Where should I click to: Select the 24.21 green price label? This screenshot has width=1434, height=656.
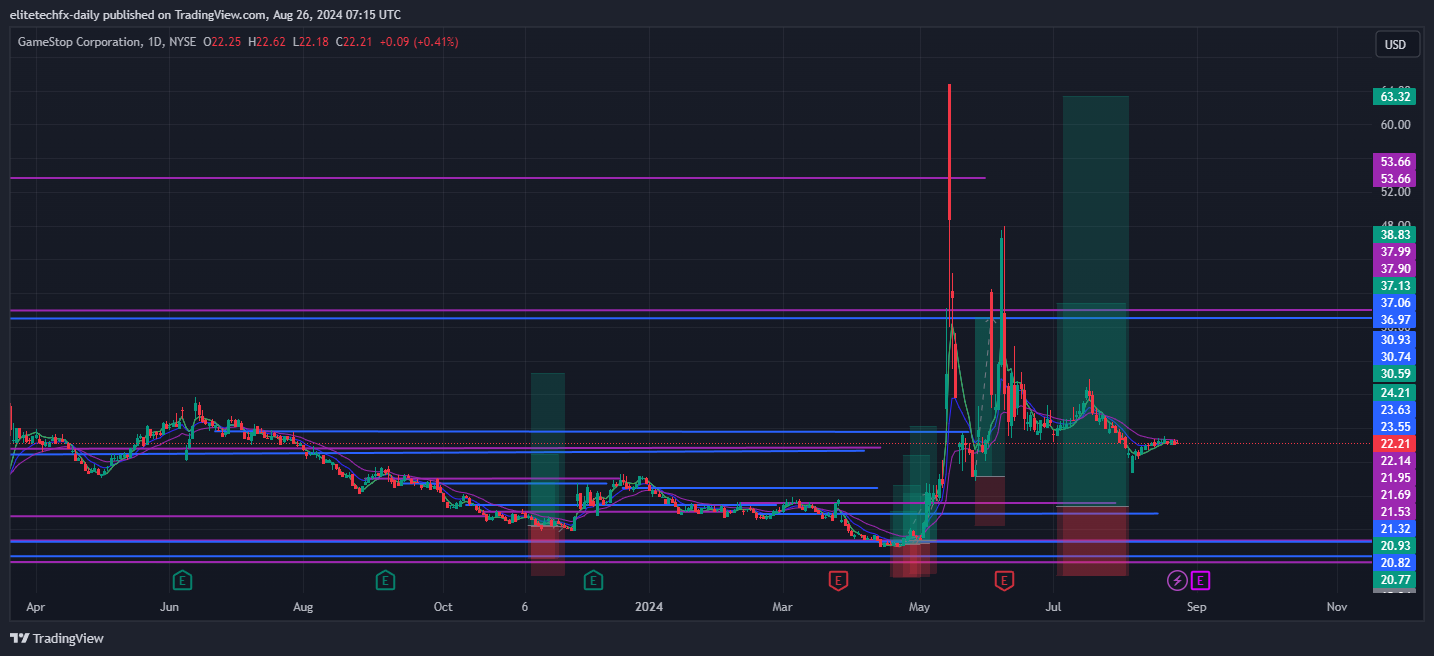point(1394,393)
